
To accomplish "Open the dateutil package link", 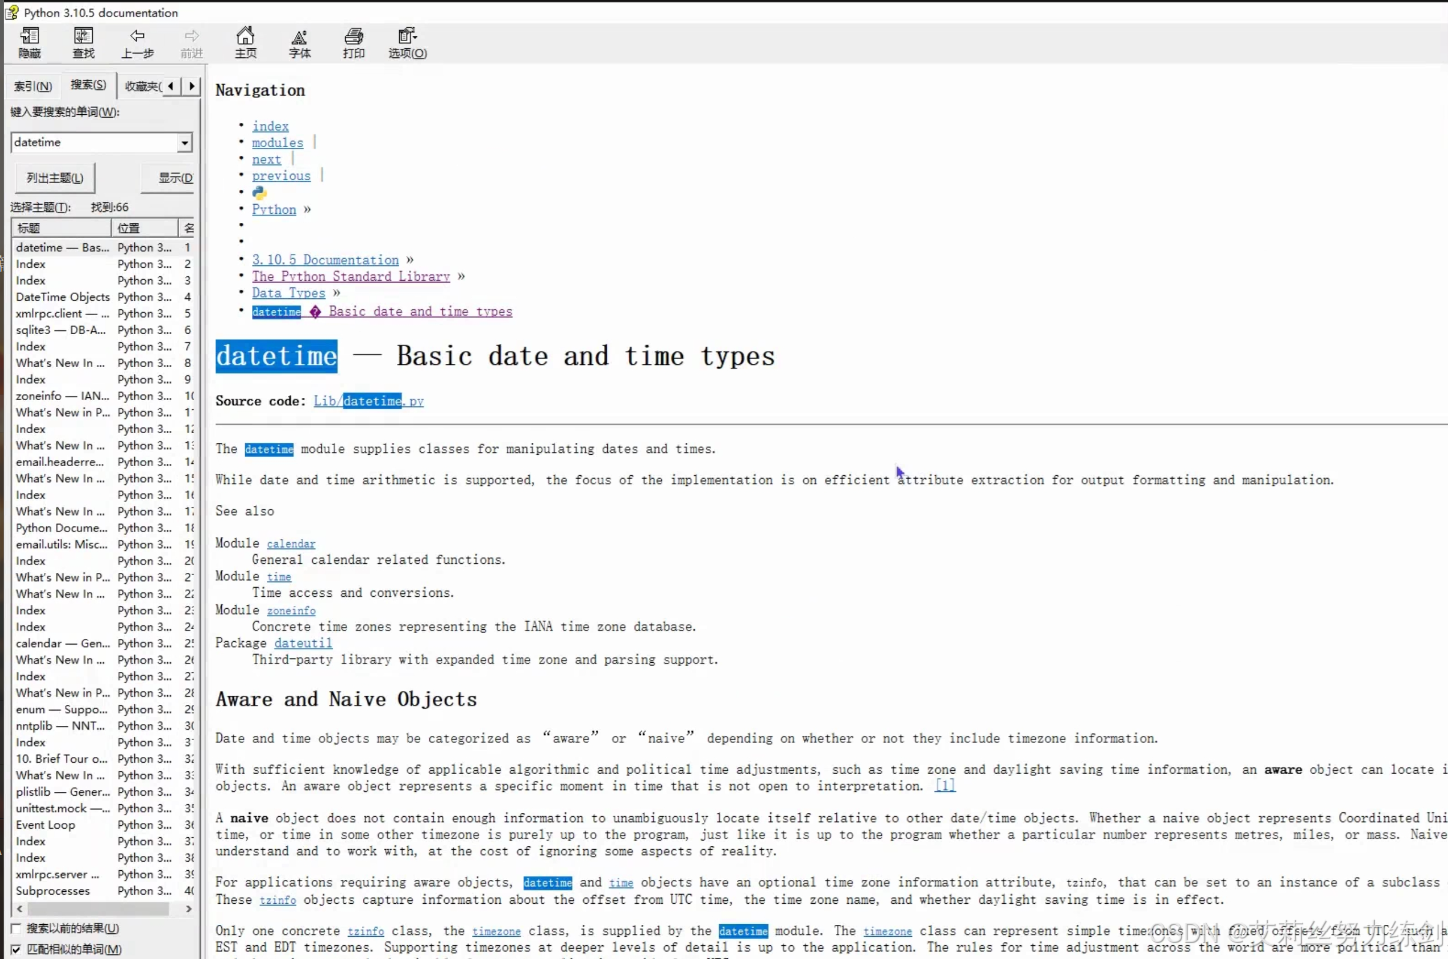I will (303, 644).
